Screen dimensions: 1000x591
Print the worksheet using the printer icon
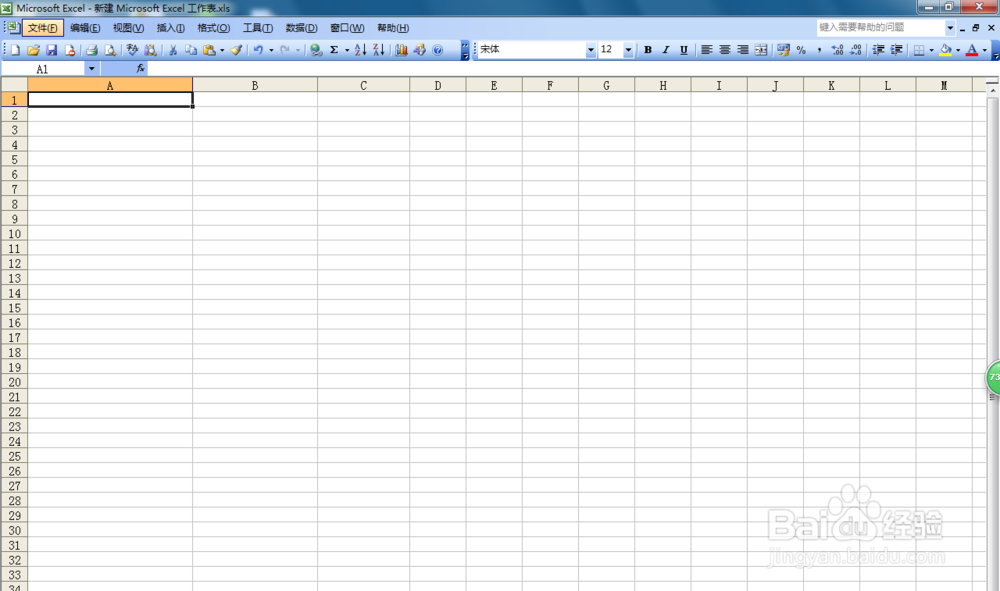point(92,50)
